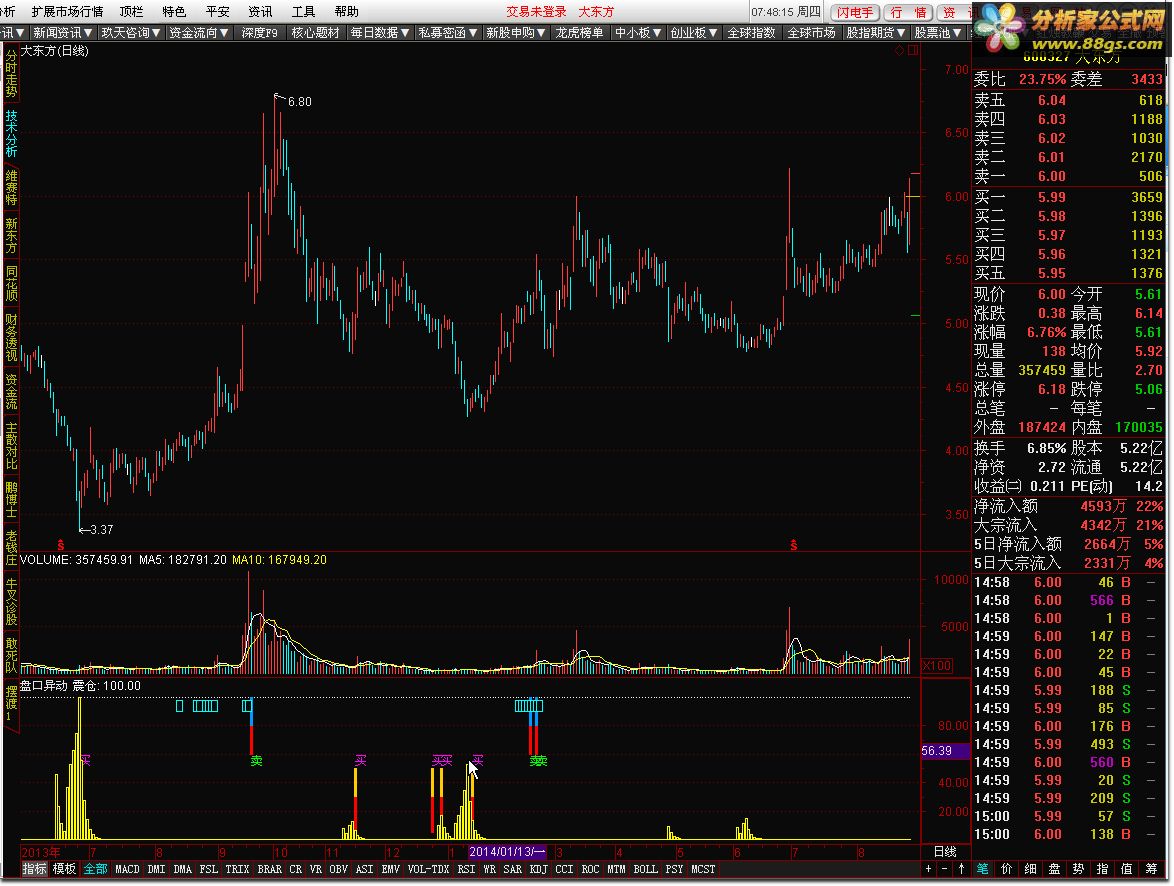Image resolution: width=1174 pixels, height=886 pixels.
Task: Click the 闪电手 button
Action: (854, 12)
